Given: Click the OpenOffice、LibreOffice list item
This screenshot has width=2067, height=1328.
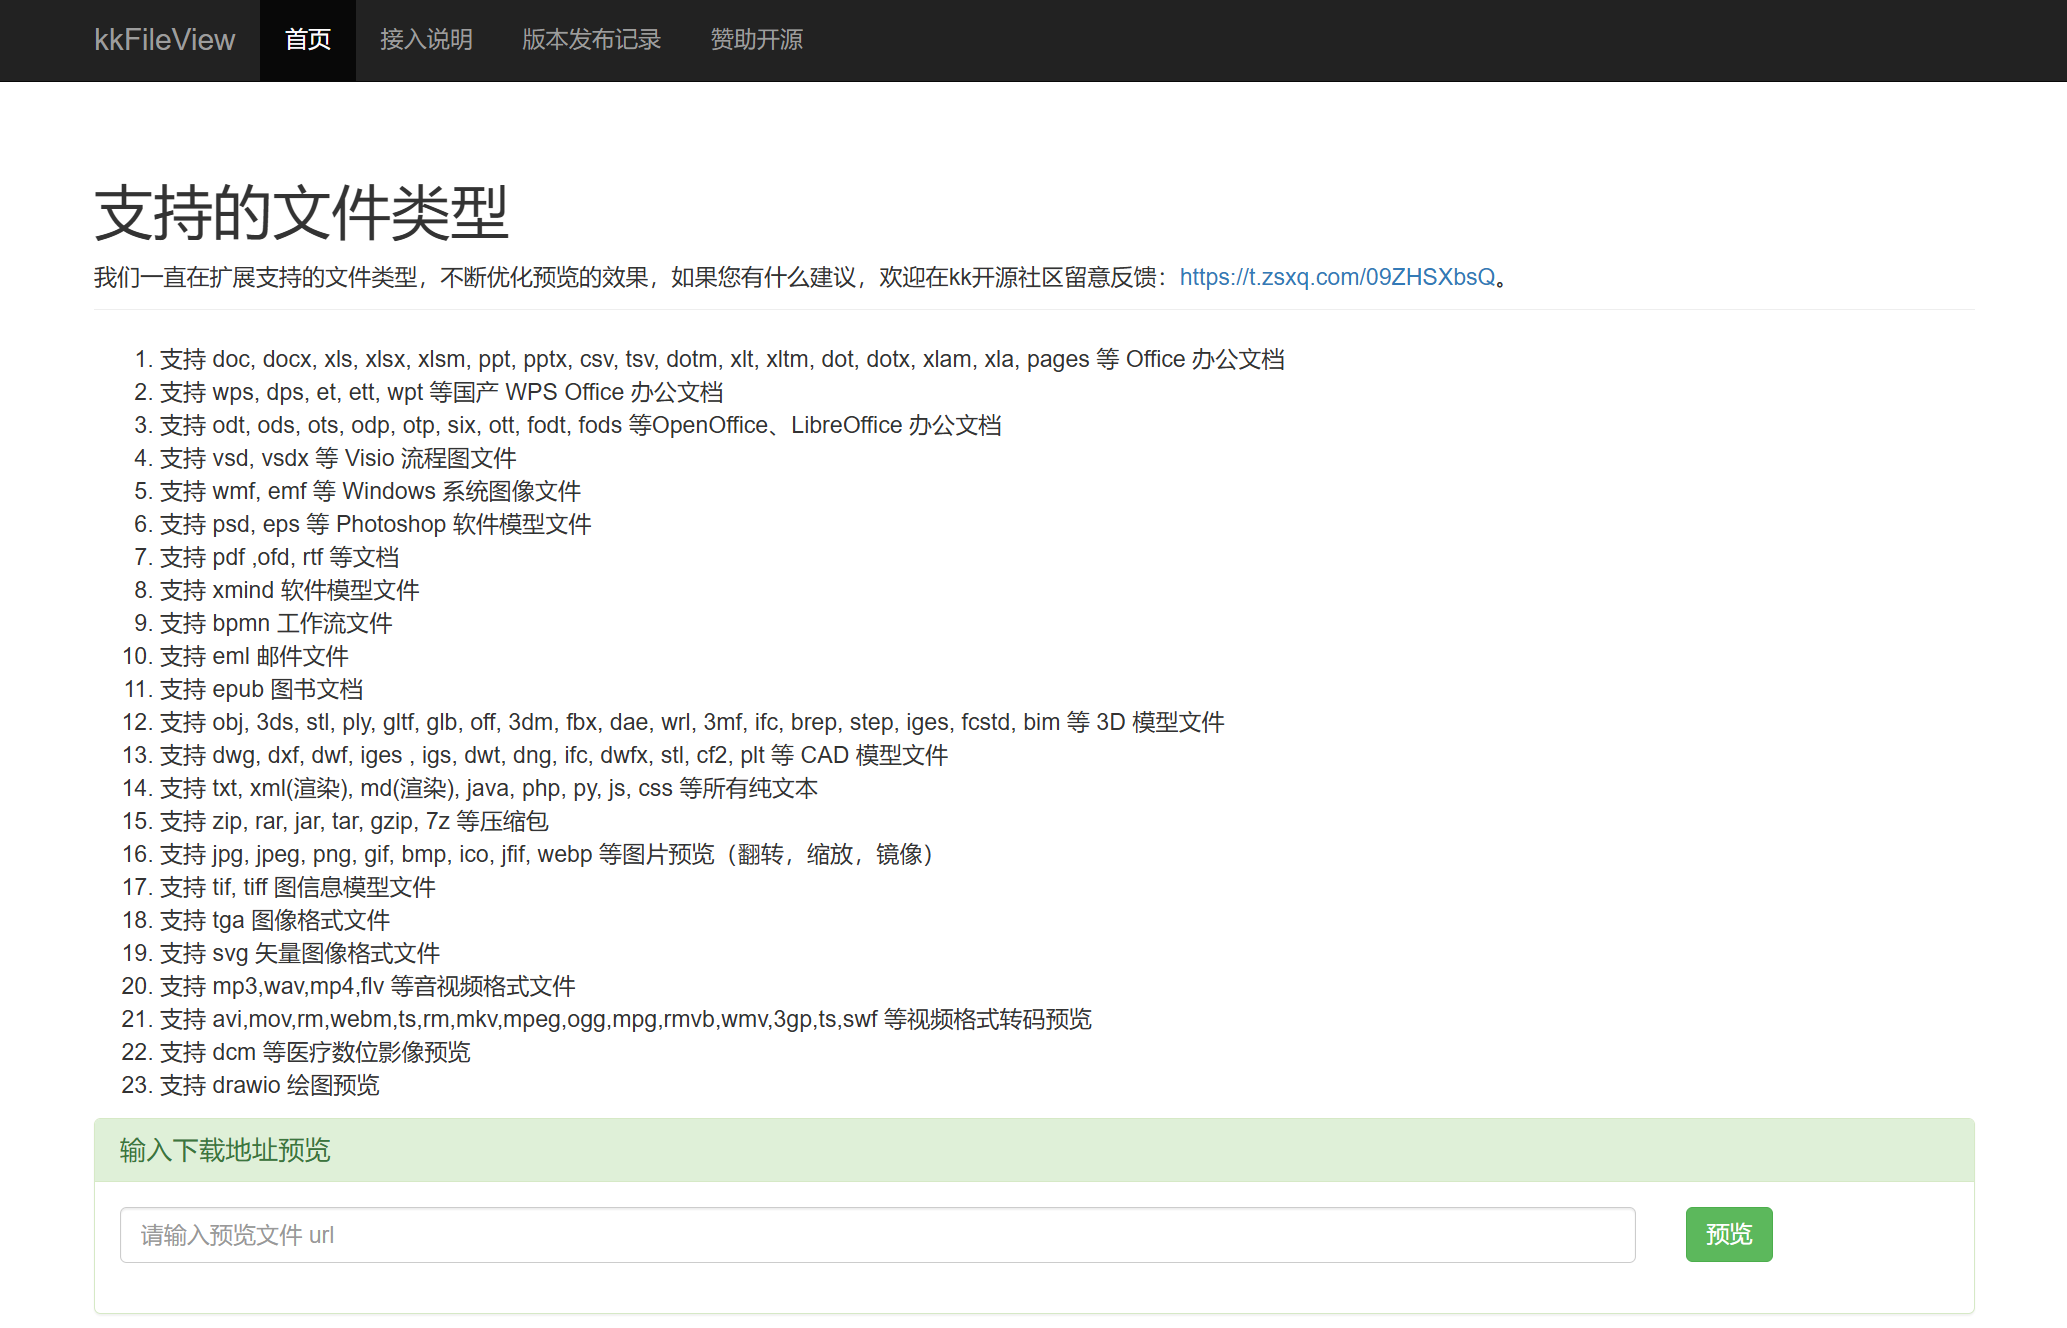Looking at the screenshot, I should pyautogui.click(x=580, y=425).
